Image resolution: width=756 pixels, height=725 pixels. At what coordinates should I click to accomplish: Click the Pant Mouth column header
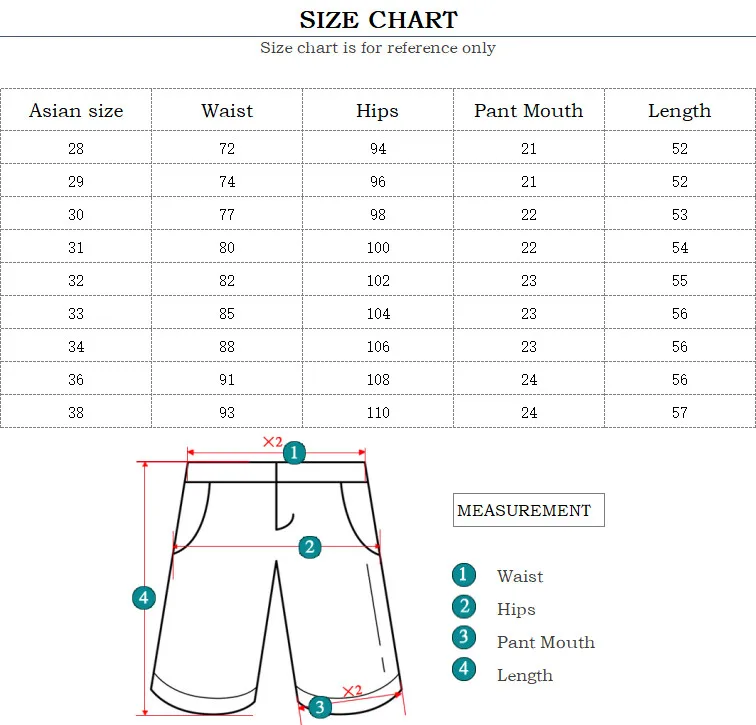528,111
